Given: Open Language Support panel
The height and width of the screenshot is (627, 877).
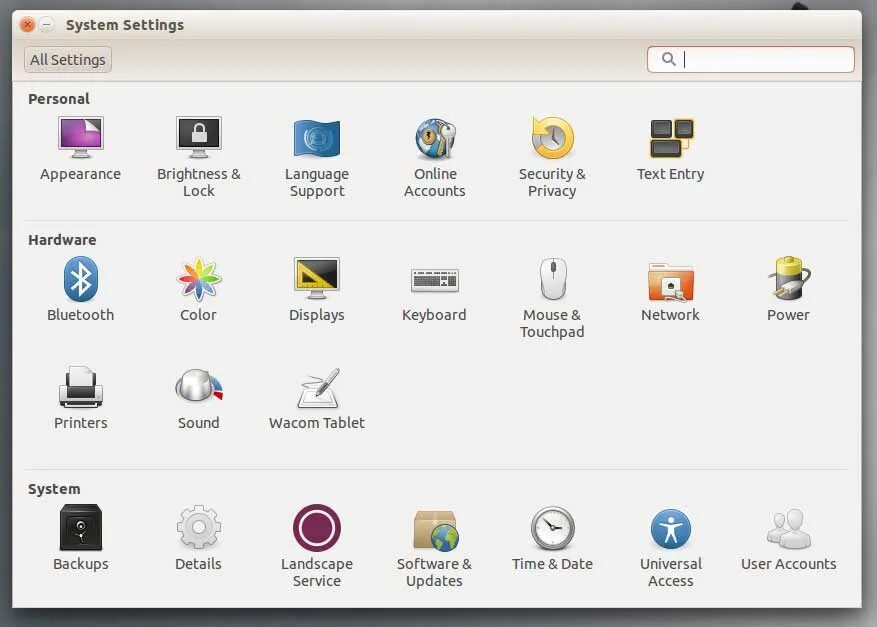Looking at the screenshot, I should pos(317,158).
